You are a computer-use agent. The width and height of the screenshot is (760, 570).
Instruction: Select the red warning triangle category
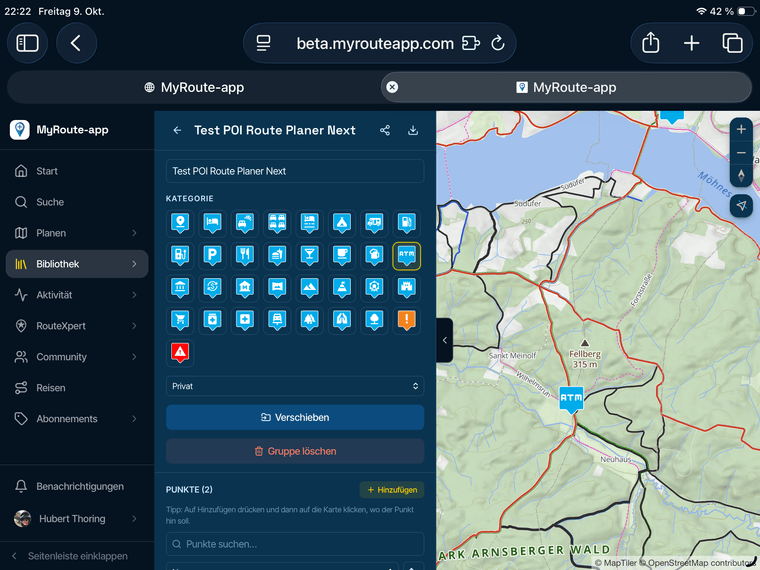(180, 352)
